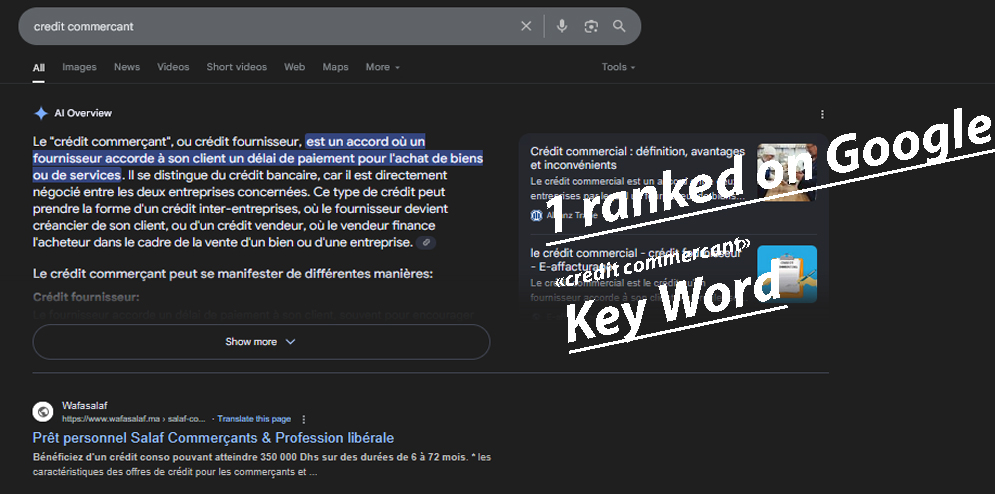Viewport: 995px width, 494px height.
Task: Open the Maps tab
Action: click(x=335, y=67)
